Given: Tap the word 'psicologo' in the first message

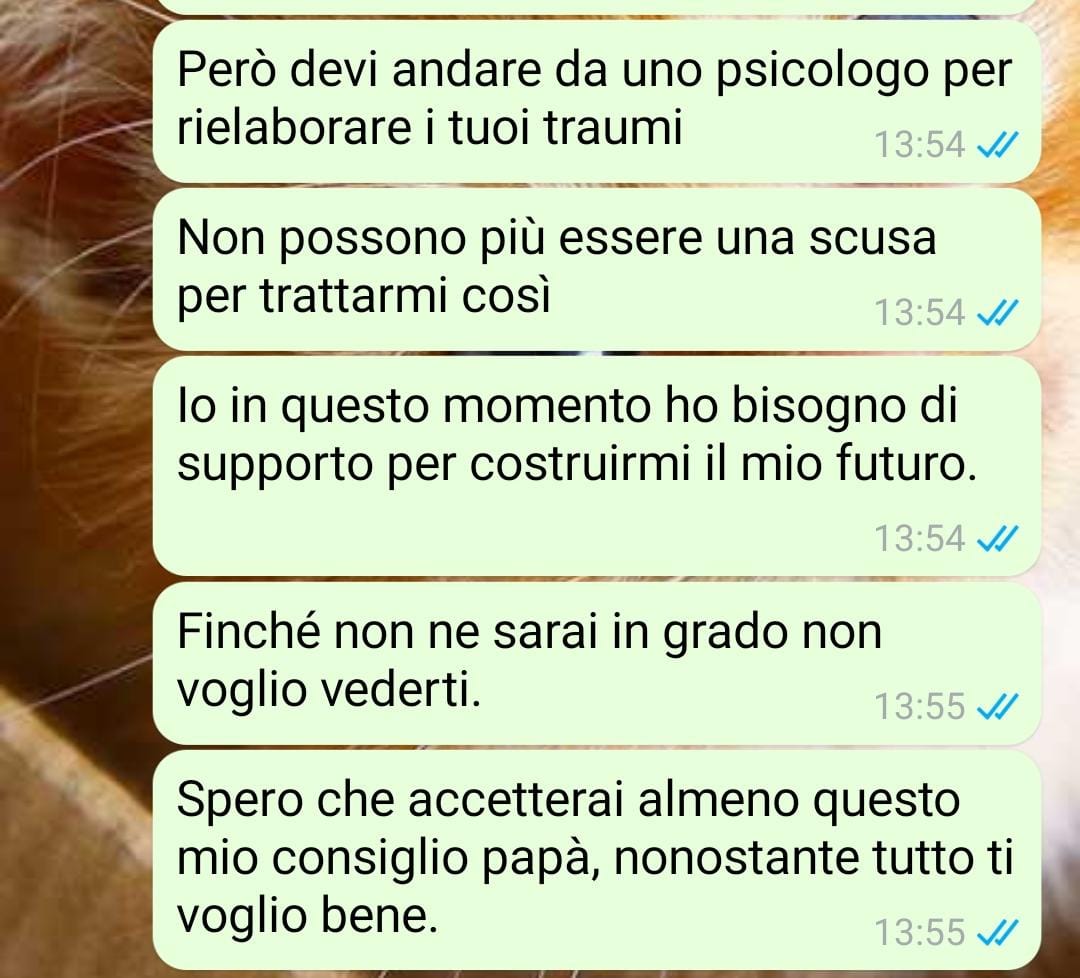Looking at the screenshot, I should point(822,72).
